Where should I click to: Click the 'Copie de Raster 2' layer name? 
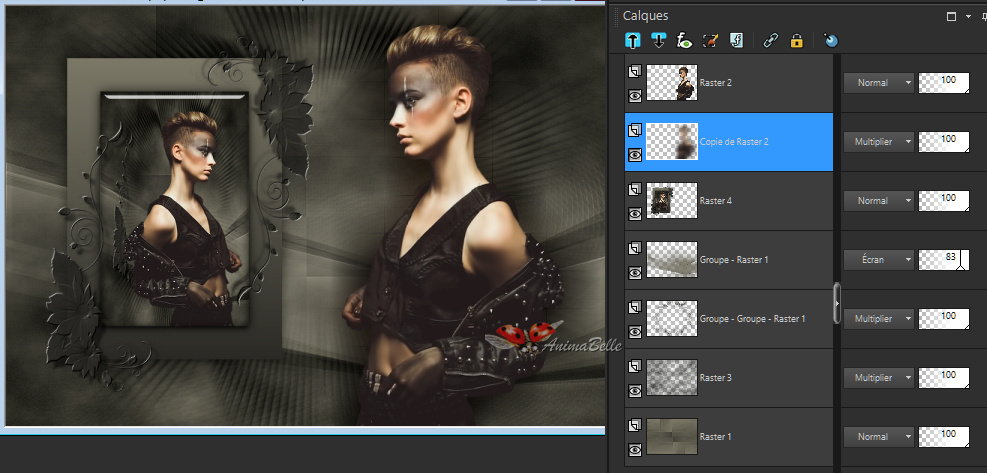tap(734, 142)
